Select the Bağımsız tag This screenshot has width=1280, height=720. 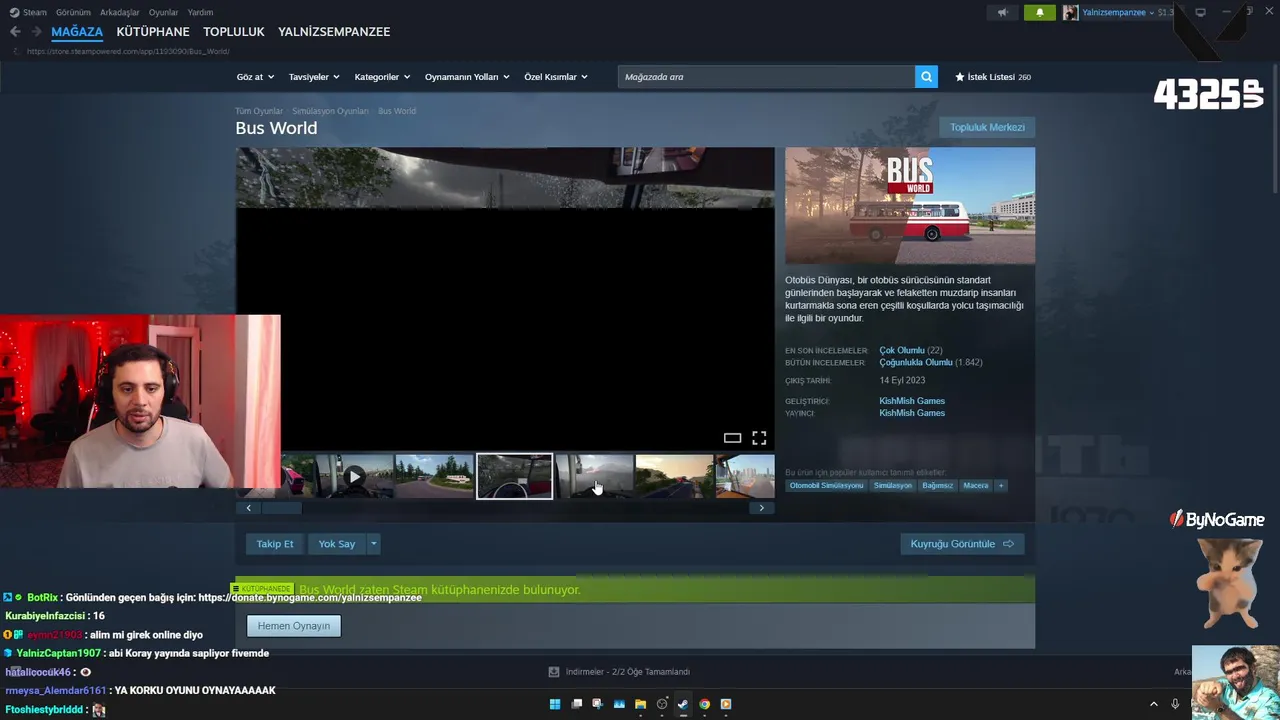point(938,486)
